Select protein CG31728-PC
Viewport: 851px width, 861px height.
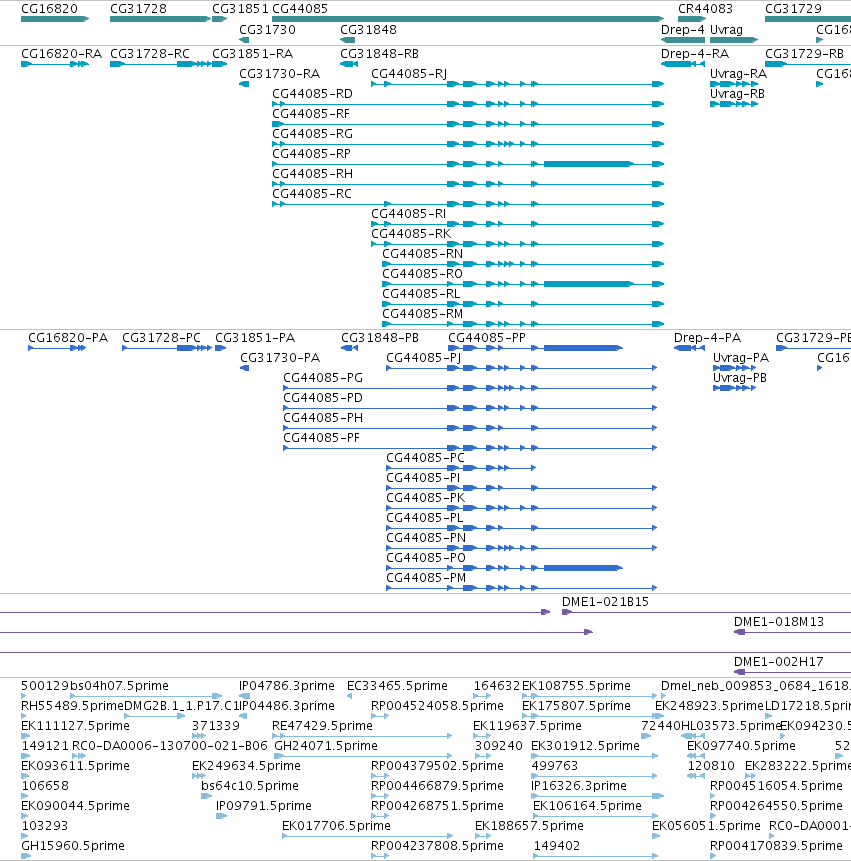pyautogui.click(x=167, y=348)
